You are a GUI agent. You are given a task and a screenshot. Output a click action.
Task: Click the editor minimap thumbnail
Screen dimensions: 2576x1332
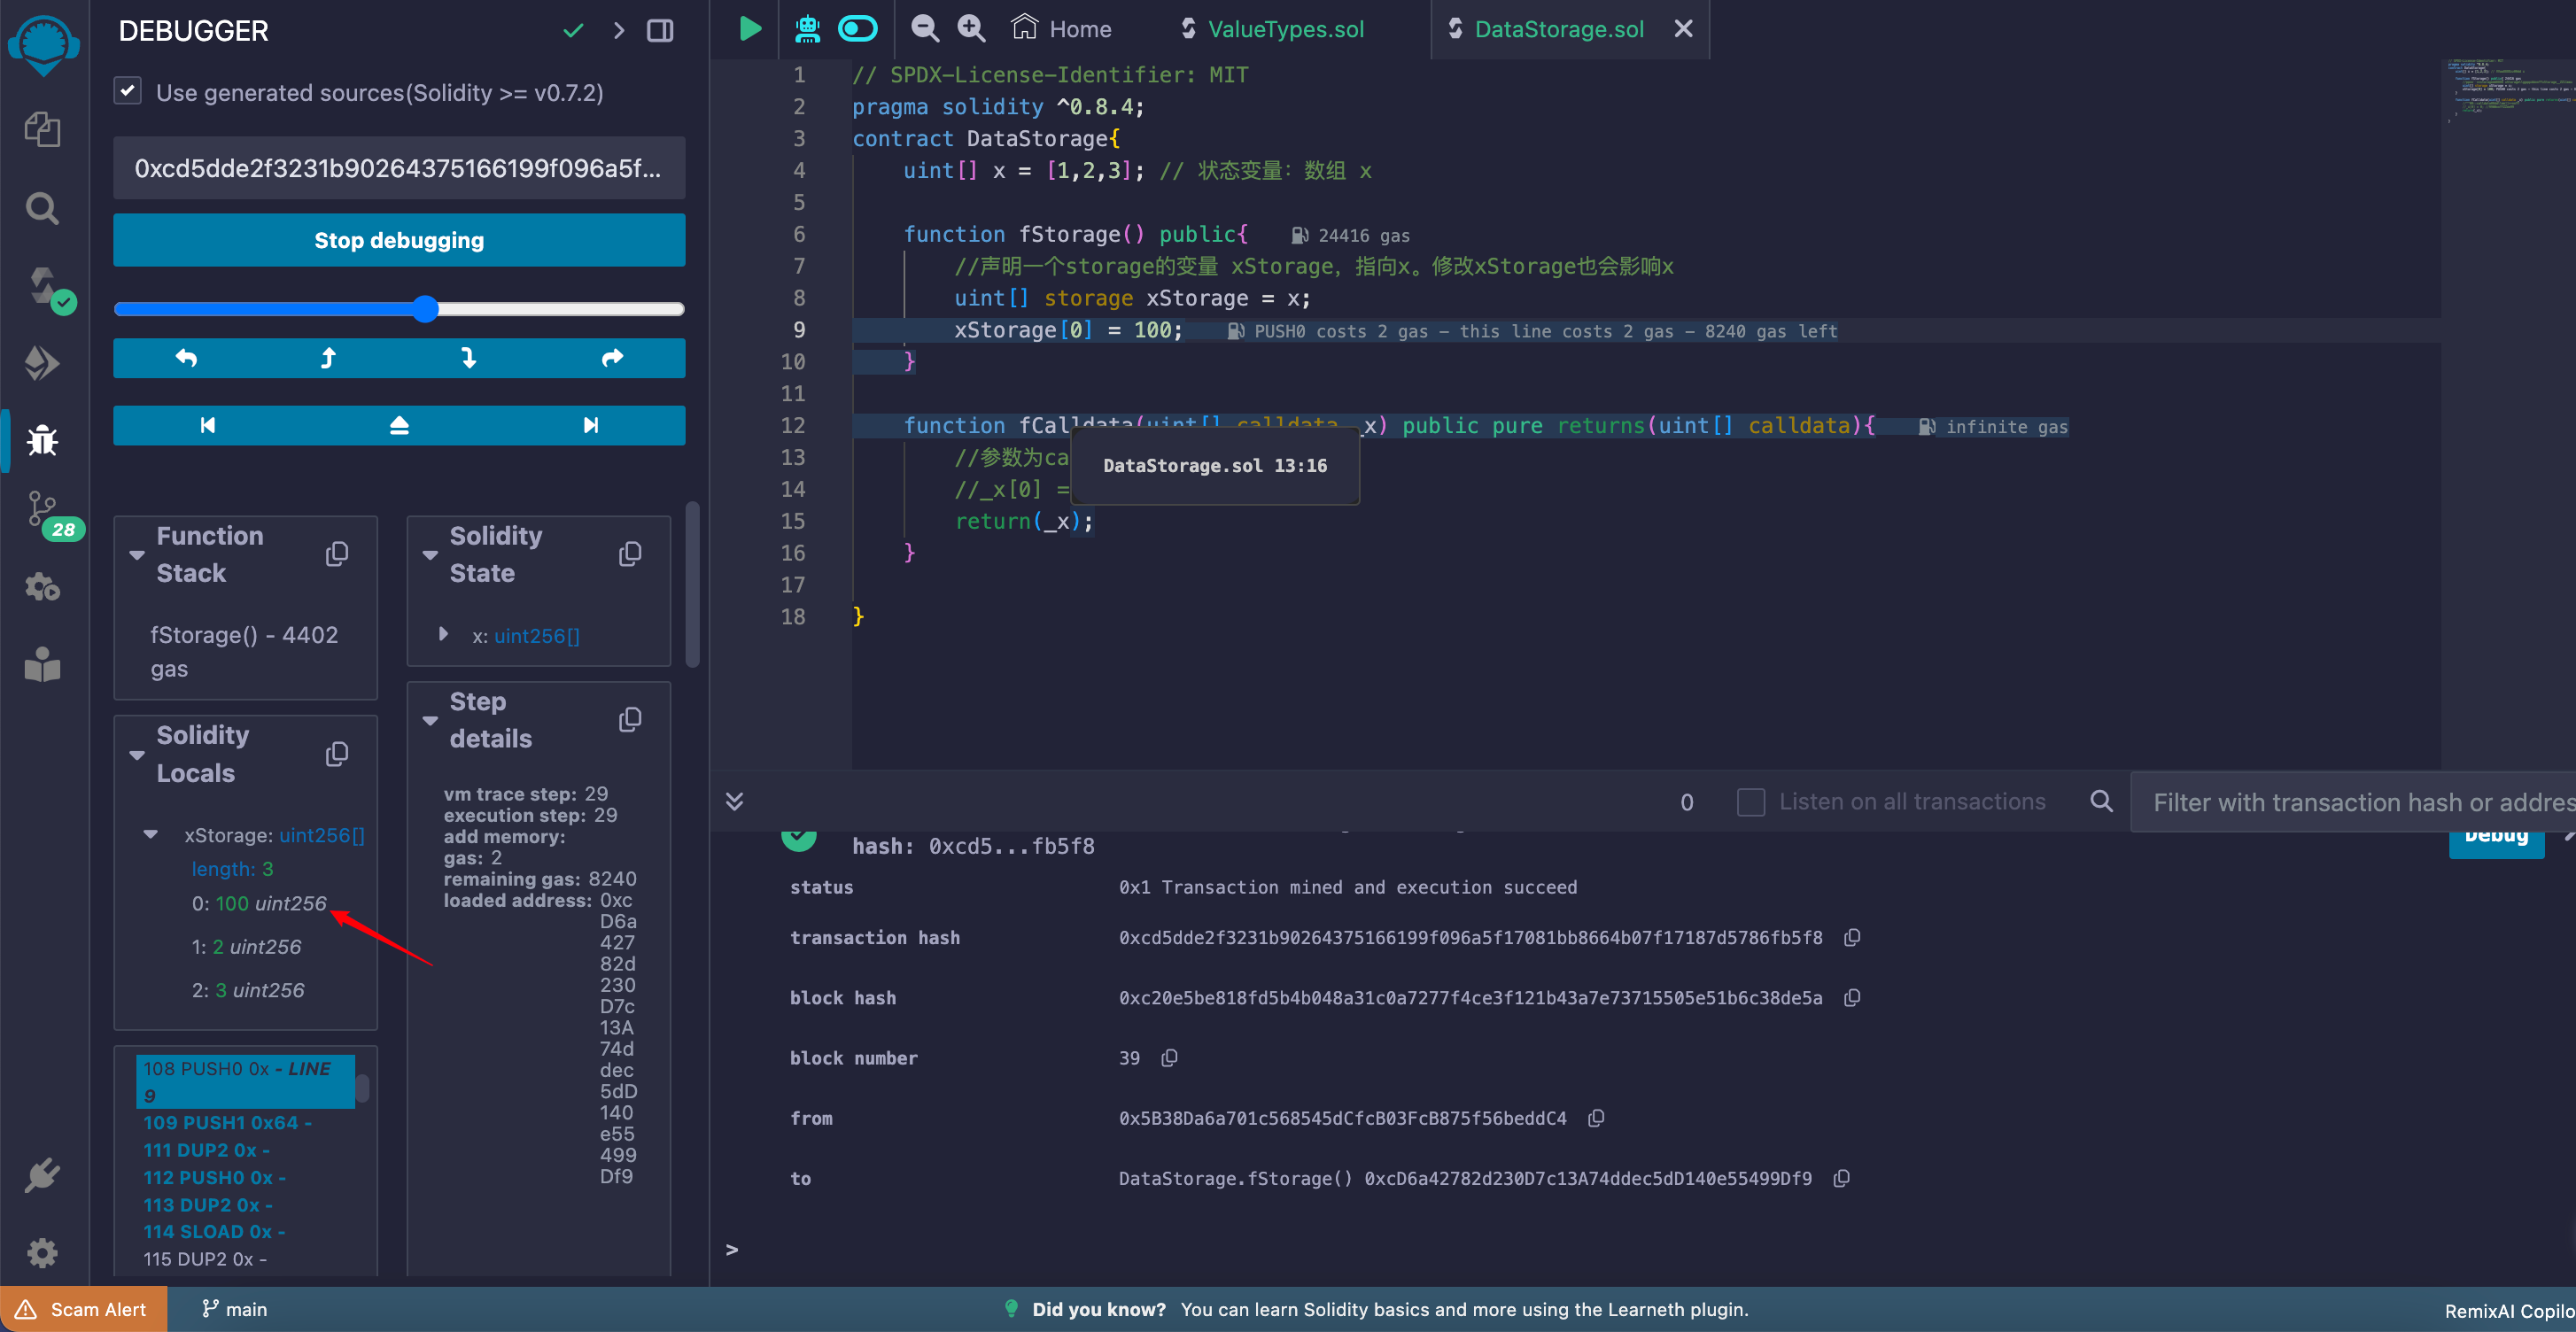coord(2508,92)
